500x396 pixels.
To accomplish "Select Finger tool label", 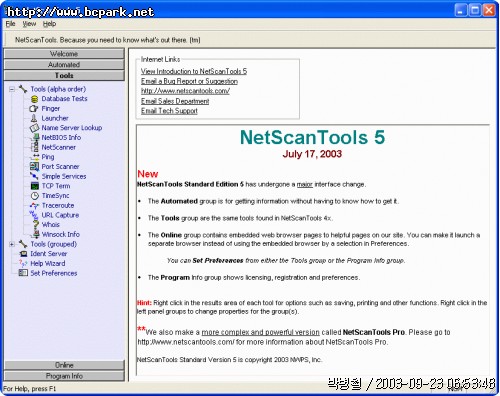I will pyautogui.click(x=51, y=109).
